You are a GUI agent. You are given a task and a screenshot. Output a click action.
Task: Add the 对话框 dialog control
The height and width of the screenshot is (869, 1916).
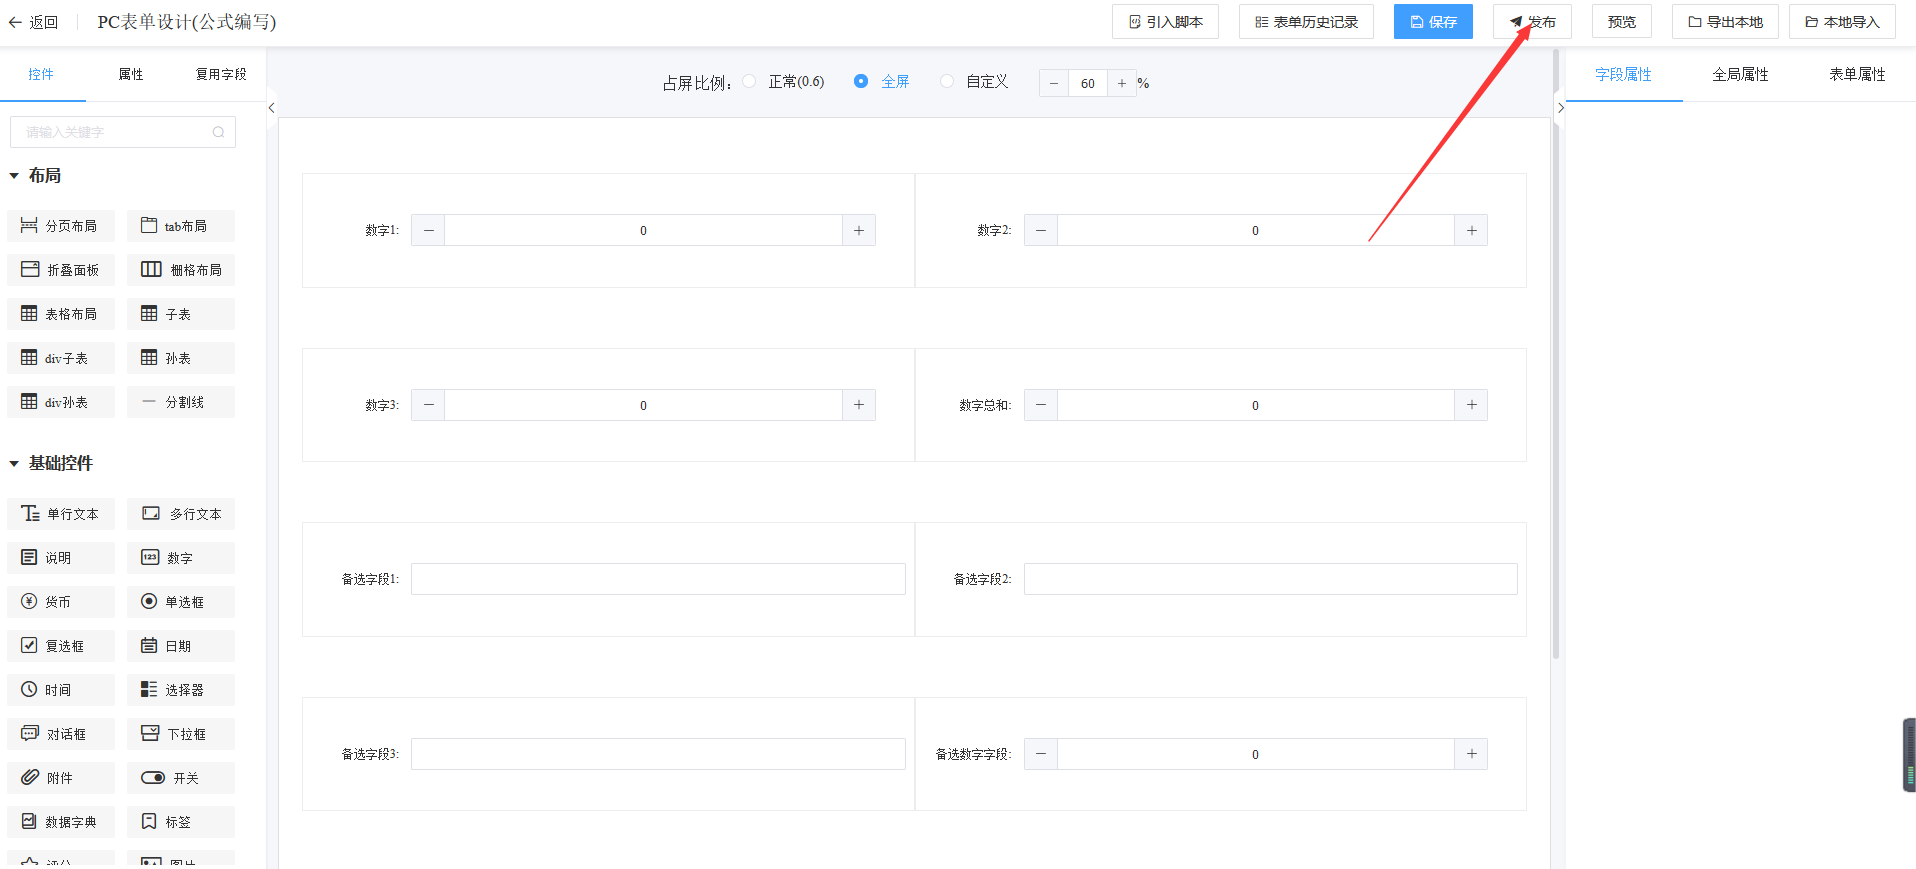pyautogui.click(x=61, y=734)
